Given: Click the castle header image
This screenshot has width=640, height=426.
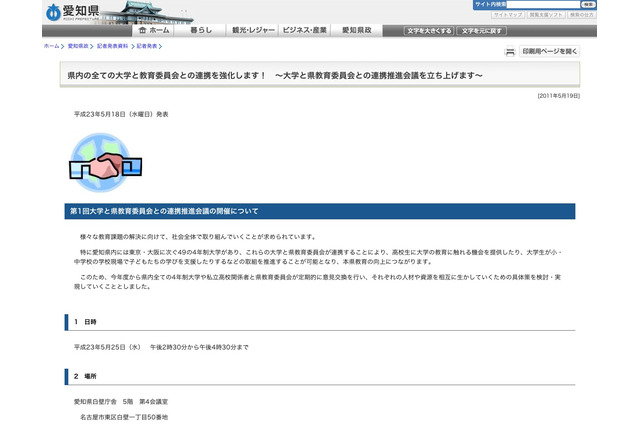Looking at the screenshot, I should pyautogui.click(x=147, y=12).
